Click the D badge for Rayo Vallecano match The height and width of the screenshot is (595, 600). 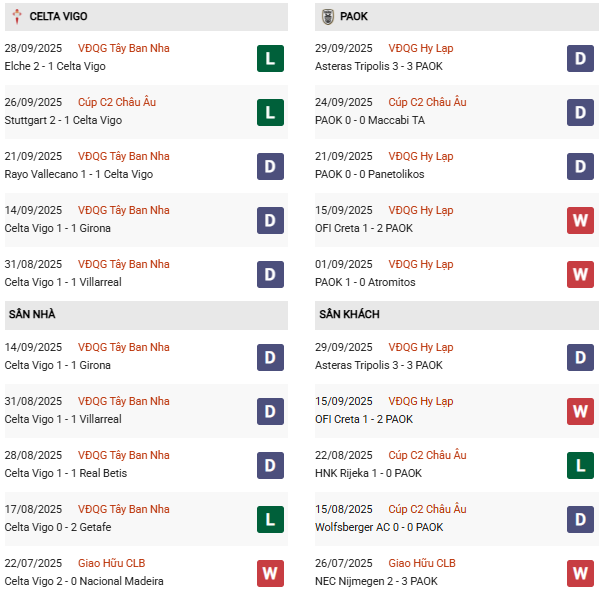pyautogui.click(x=269, y=166)
